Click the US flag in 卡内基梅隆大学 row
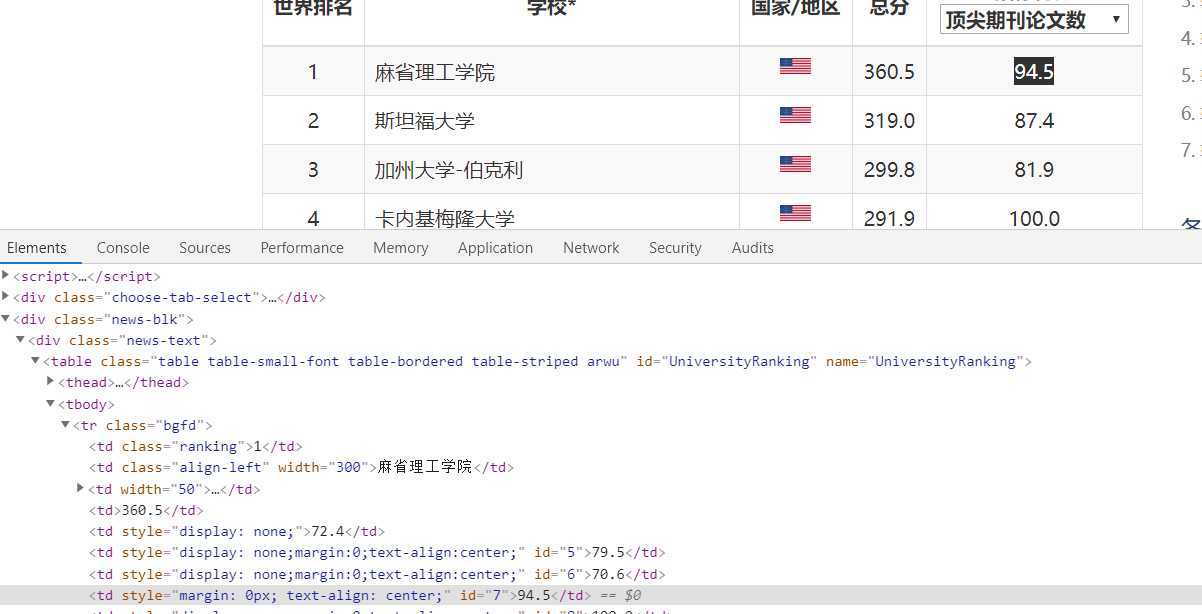This screenshot has height=614, width=1202. (795, 213)
